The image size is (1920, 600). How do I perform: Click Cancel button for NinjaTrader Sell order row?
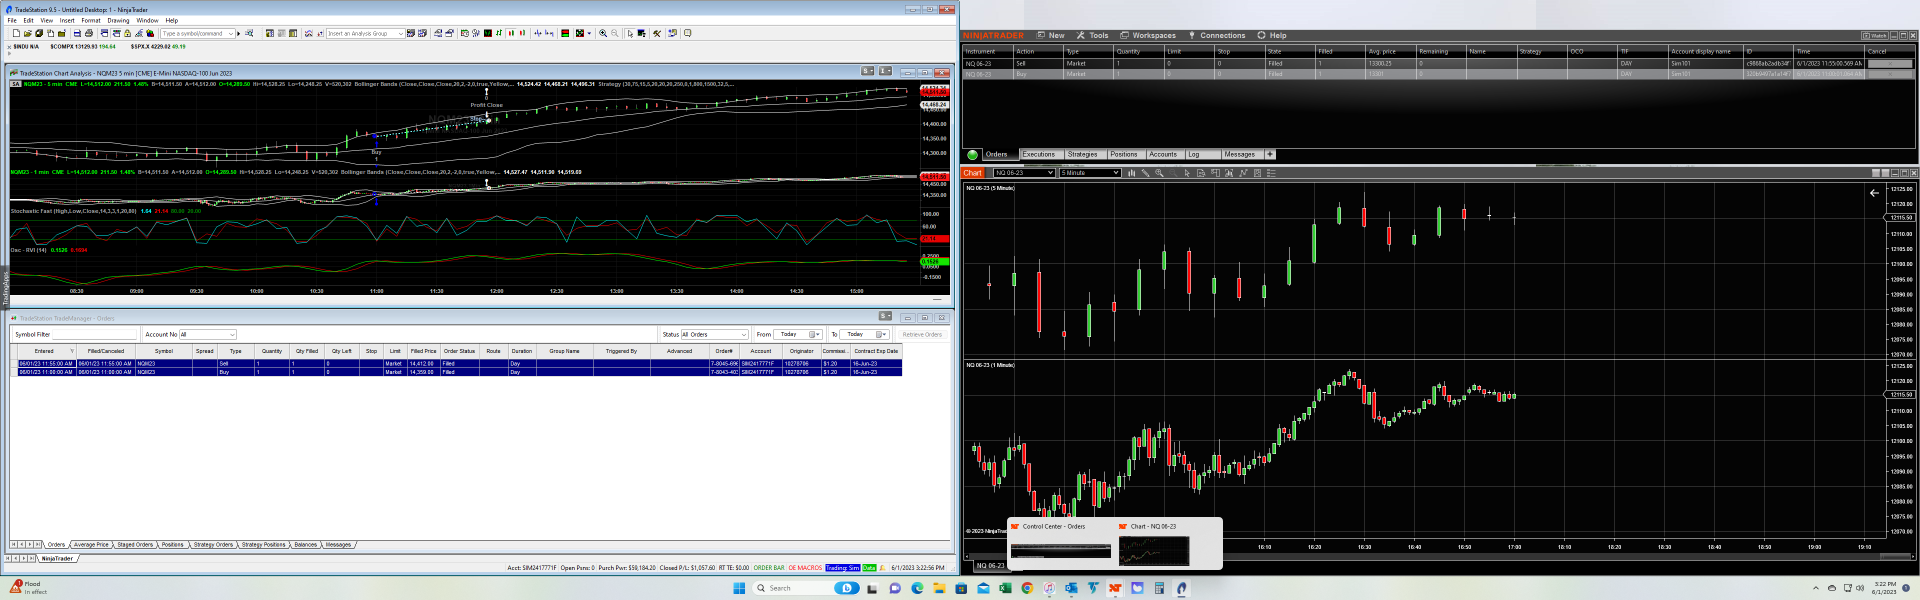(x=1889, y=63)
